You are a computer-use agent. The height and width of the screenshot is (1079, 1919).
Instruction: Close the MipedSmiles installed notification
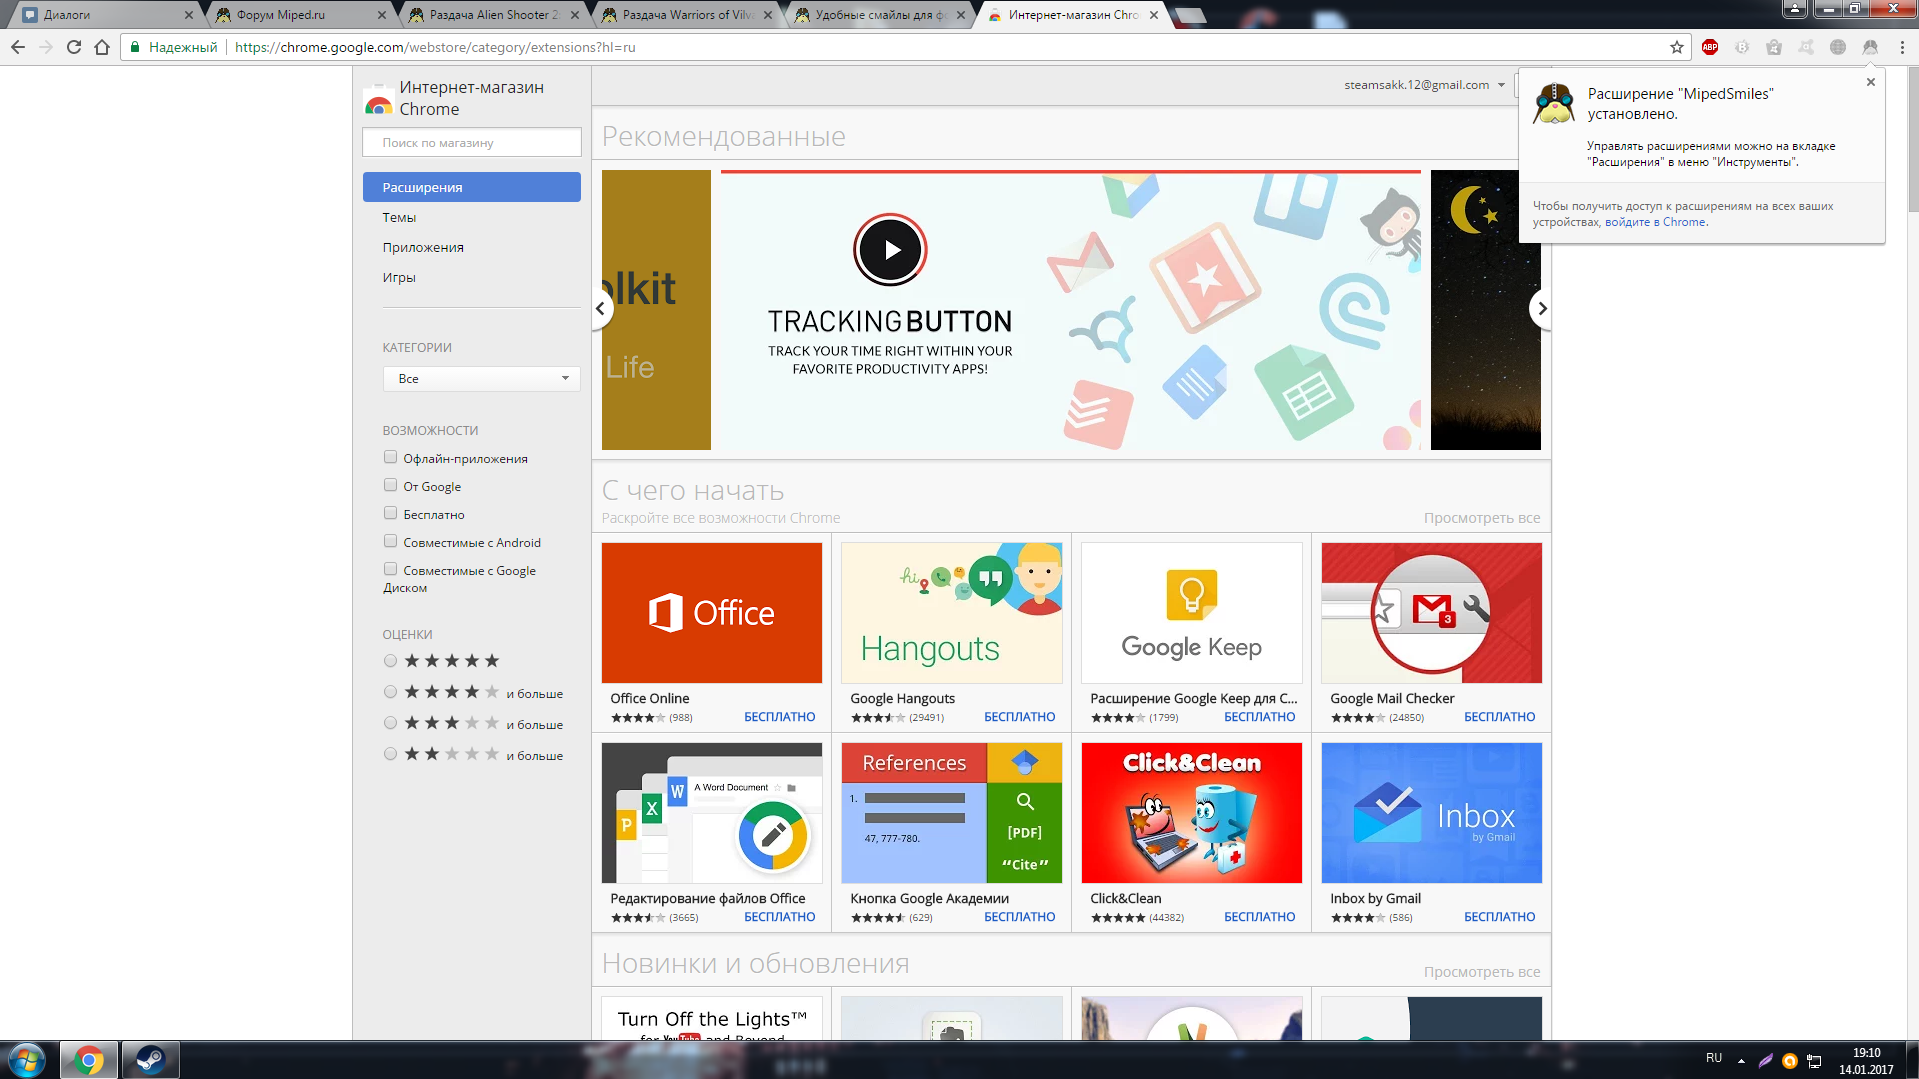[1871, 82]
